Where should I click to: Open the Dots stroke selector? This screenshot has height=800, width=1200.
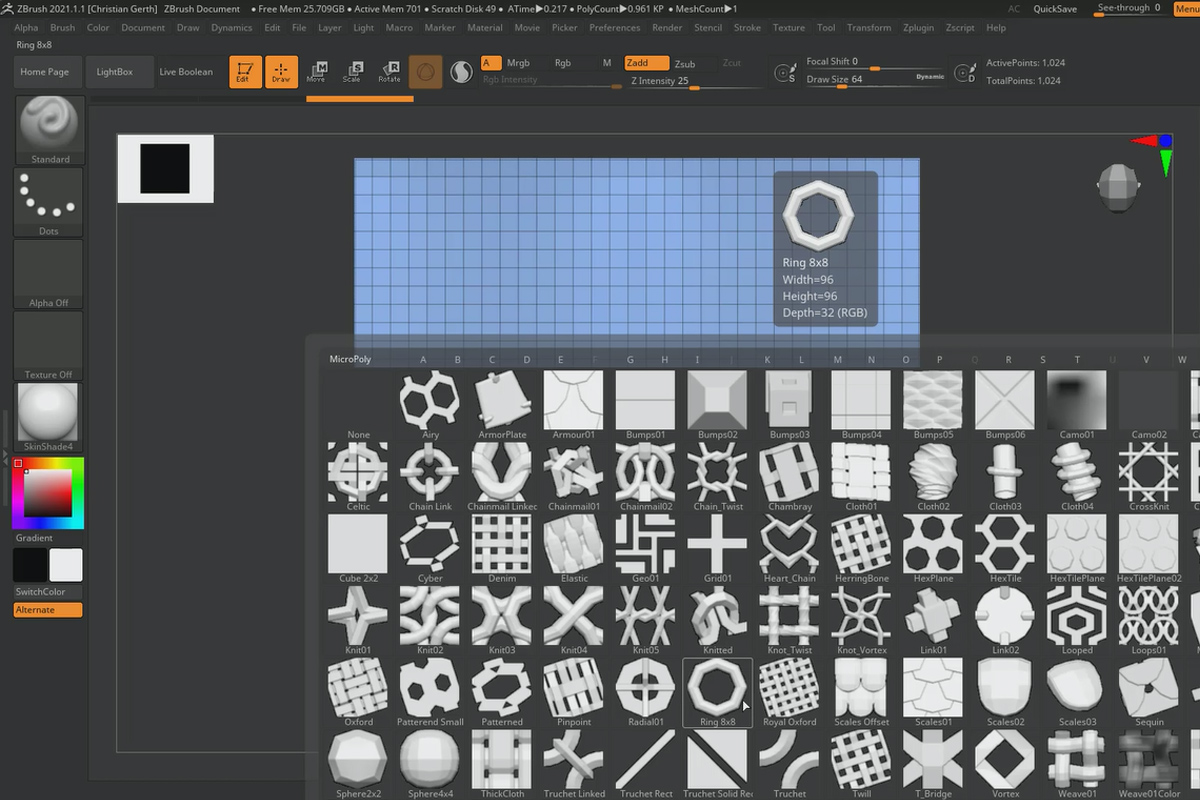point(49,202)
